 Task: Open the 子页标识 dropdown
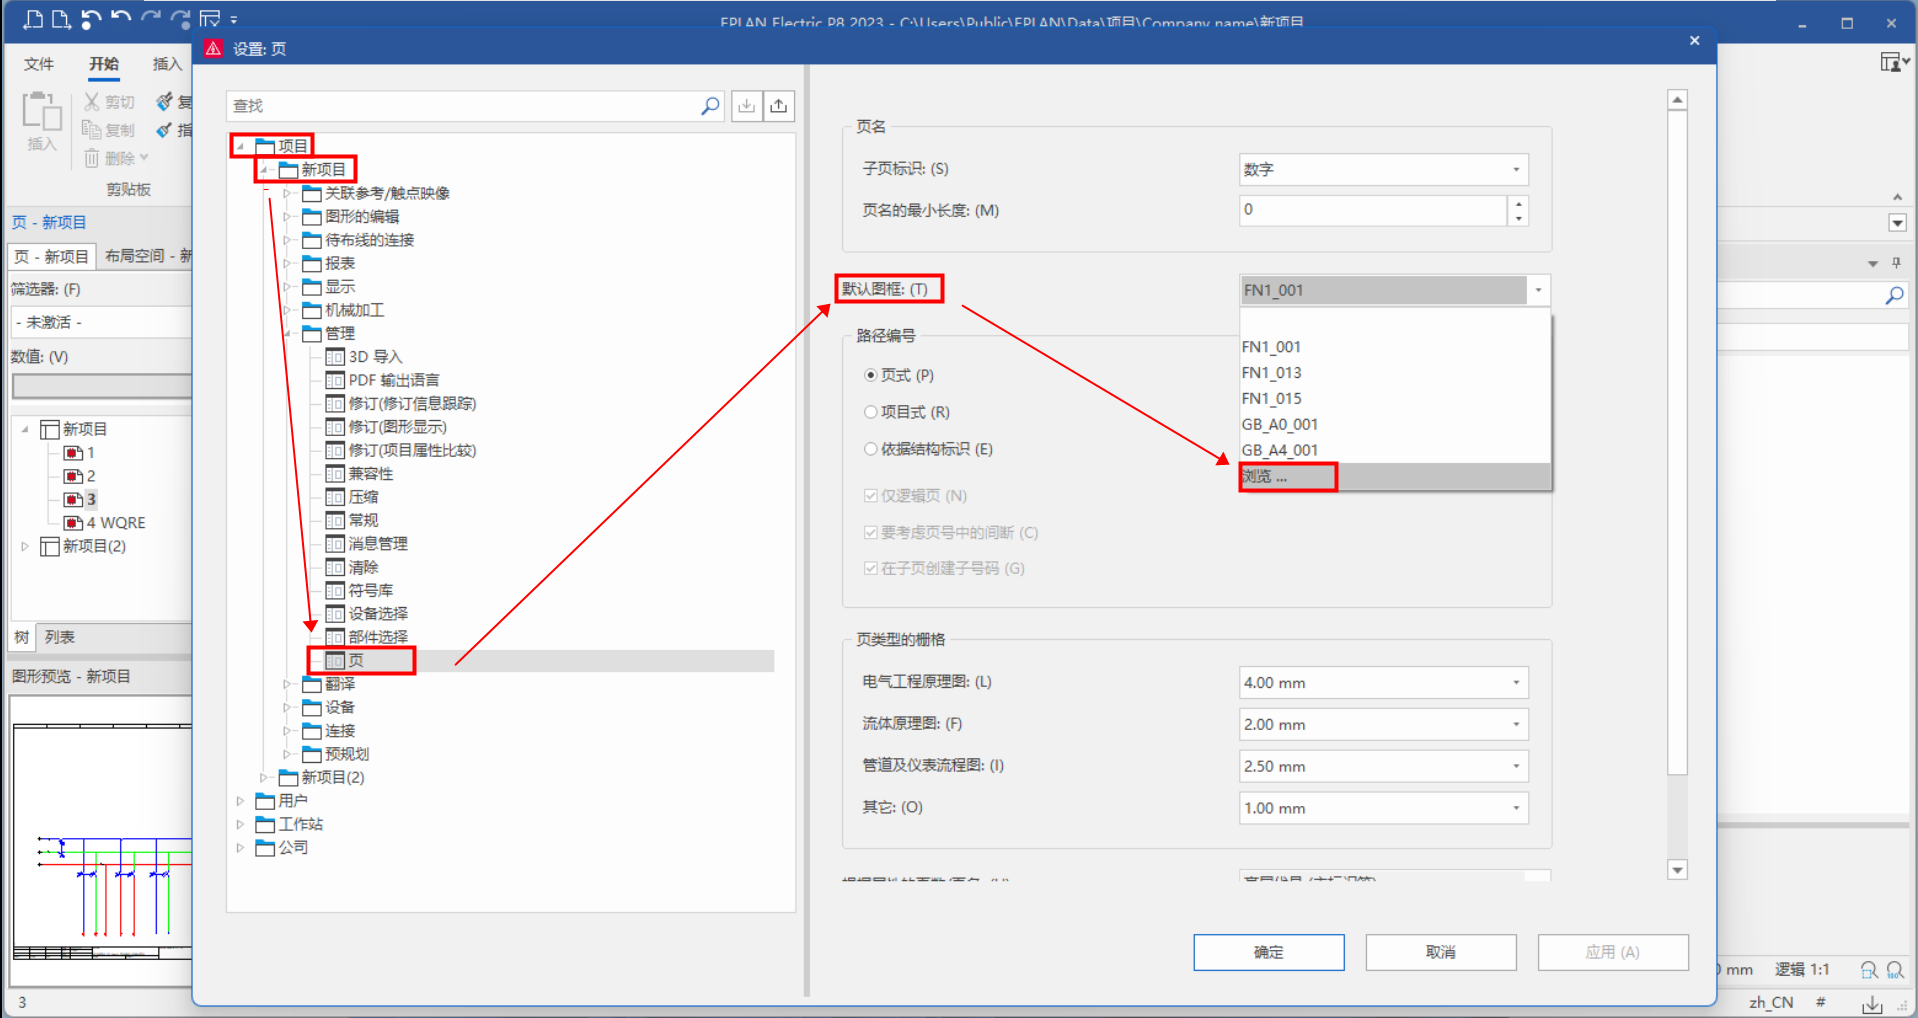click(1516, 169)
